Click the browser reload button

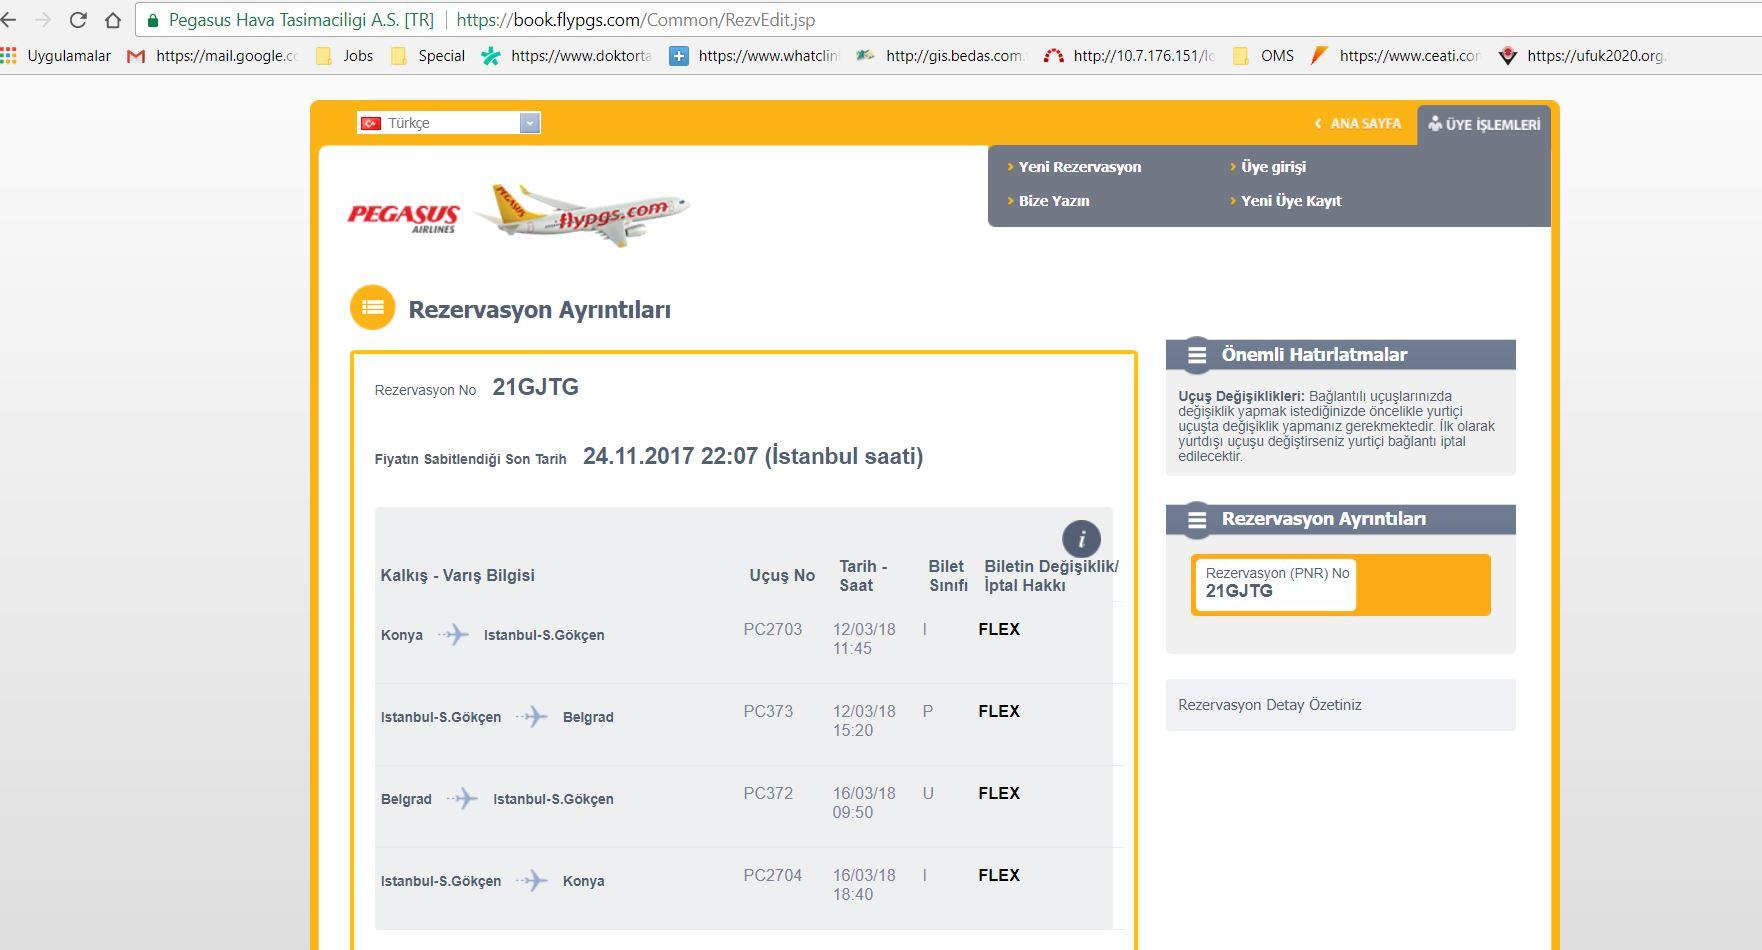(78, 20)
